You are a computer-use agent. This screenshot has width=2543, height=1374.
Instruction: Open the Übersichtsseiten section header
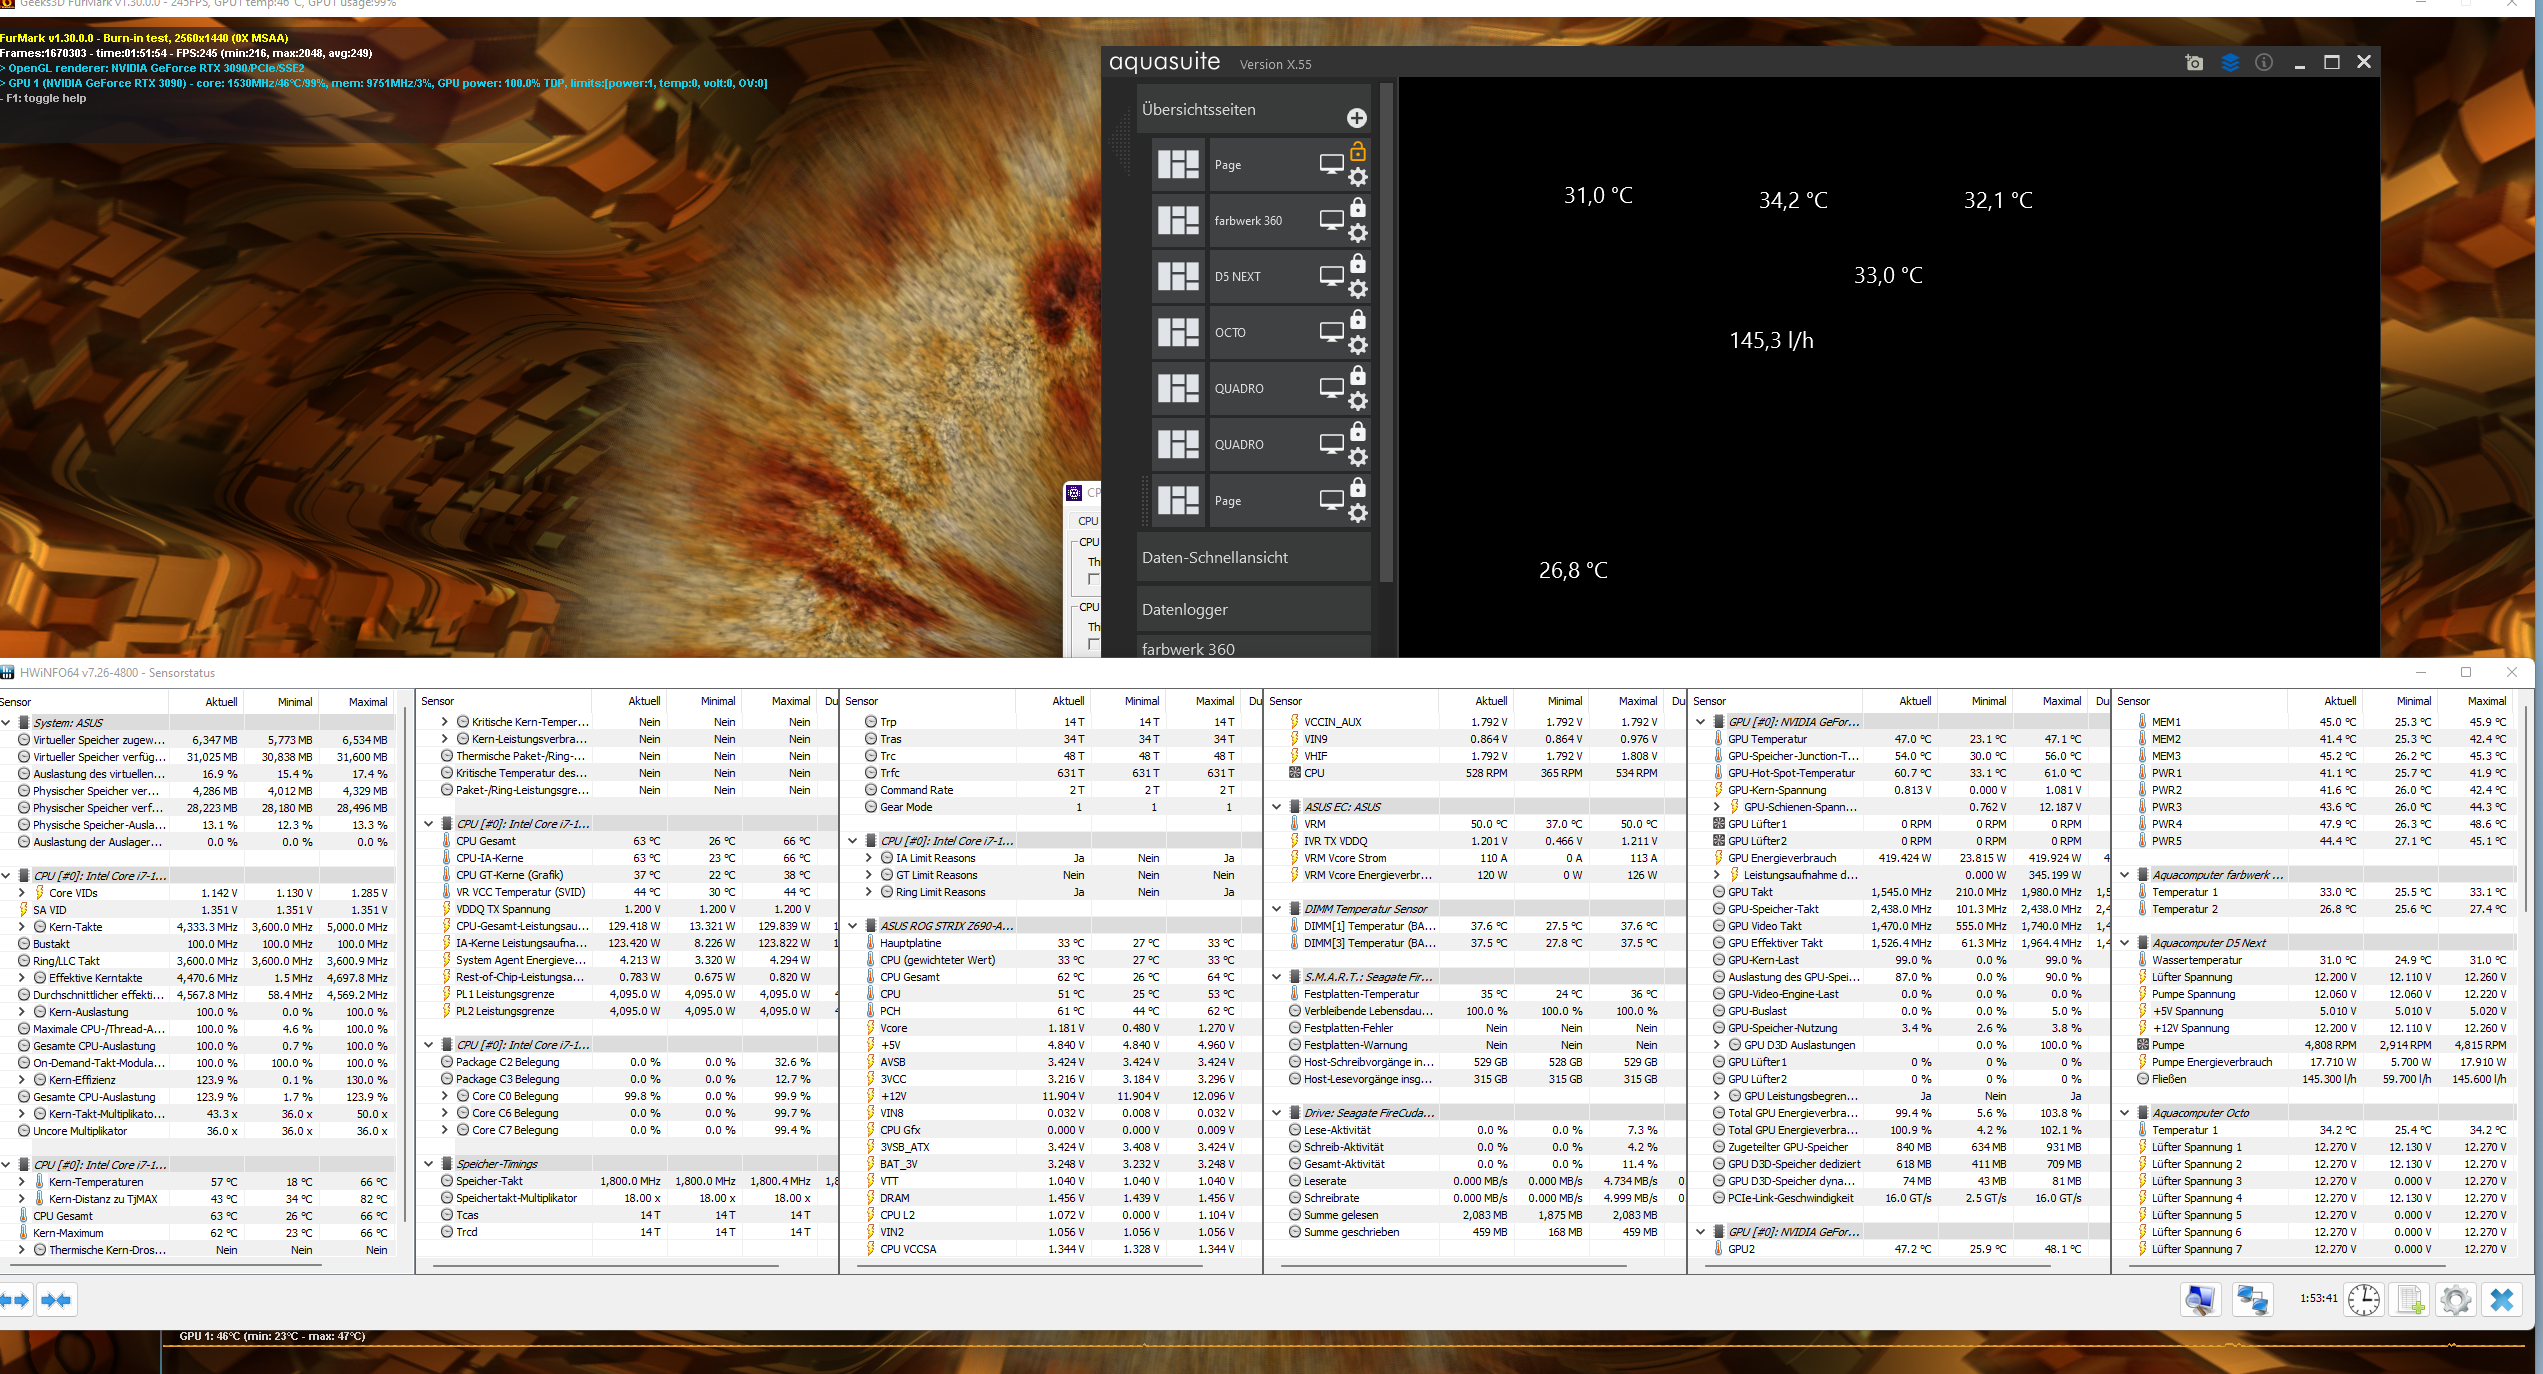point(1254,110)
